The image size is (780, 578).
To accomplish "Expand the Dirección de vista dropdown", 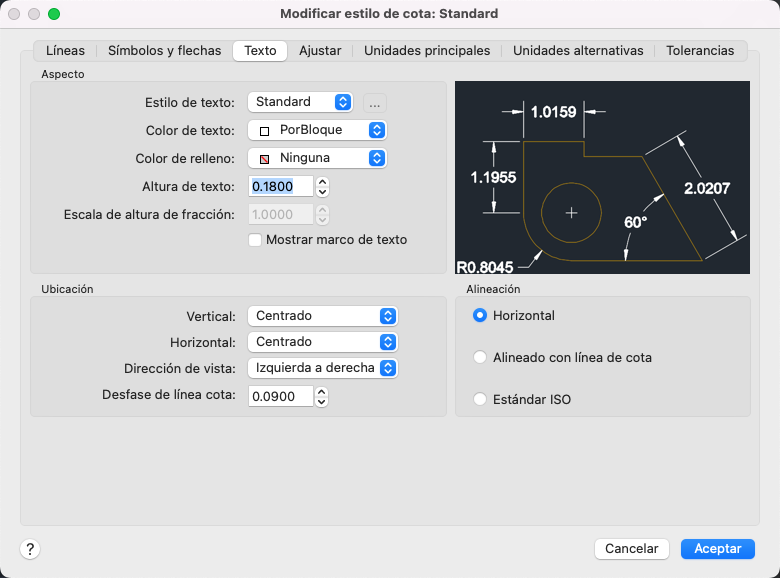I will (x=322, y=368).
